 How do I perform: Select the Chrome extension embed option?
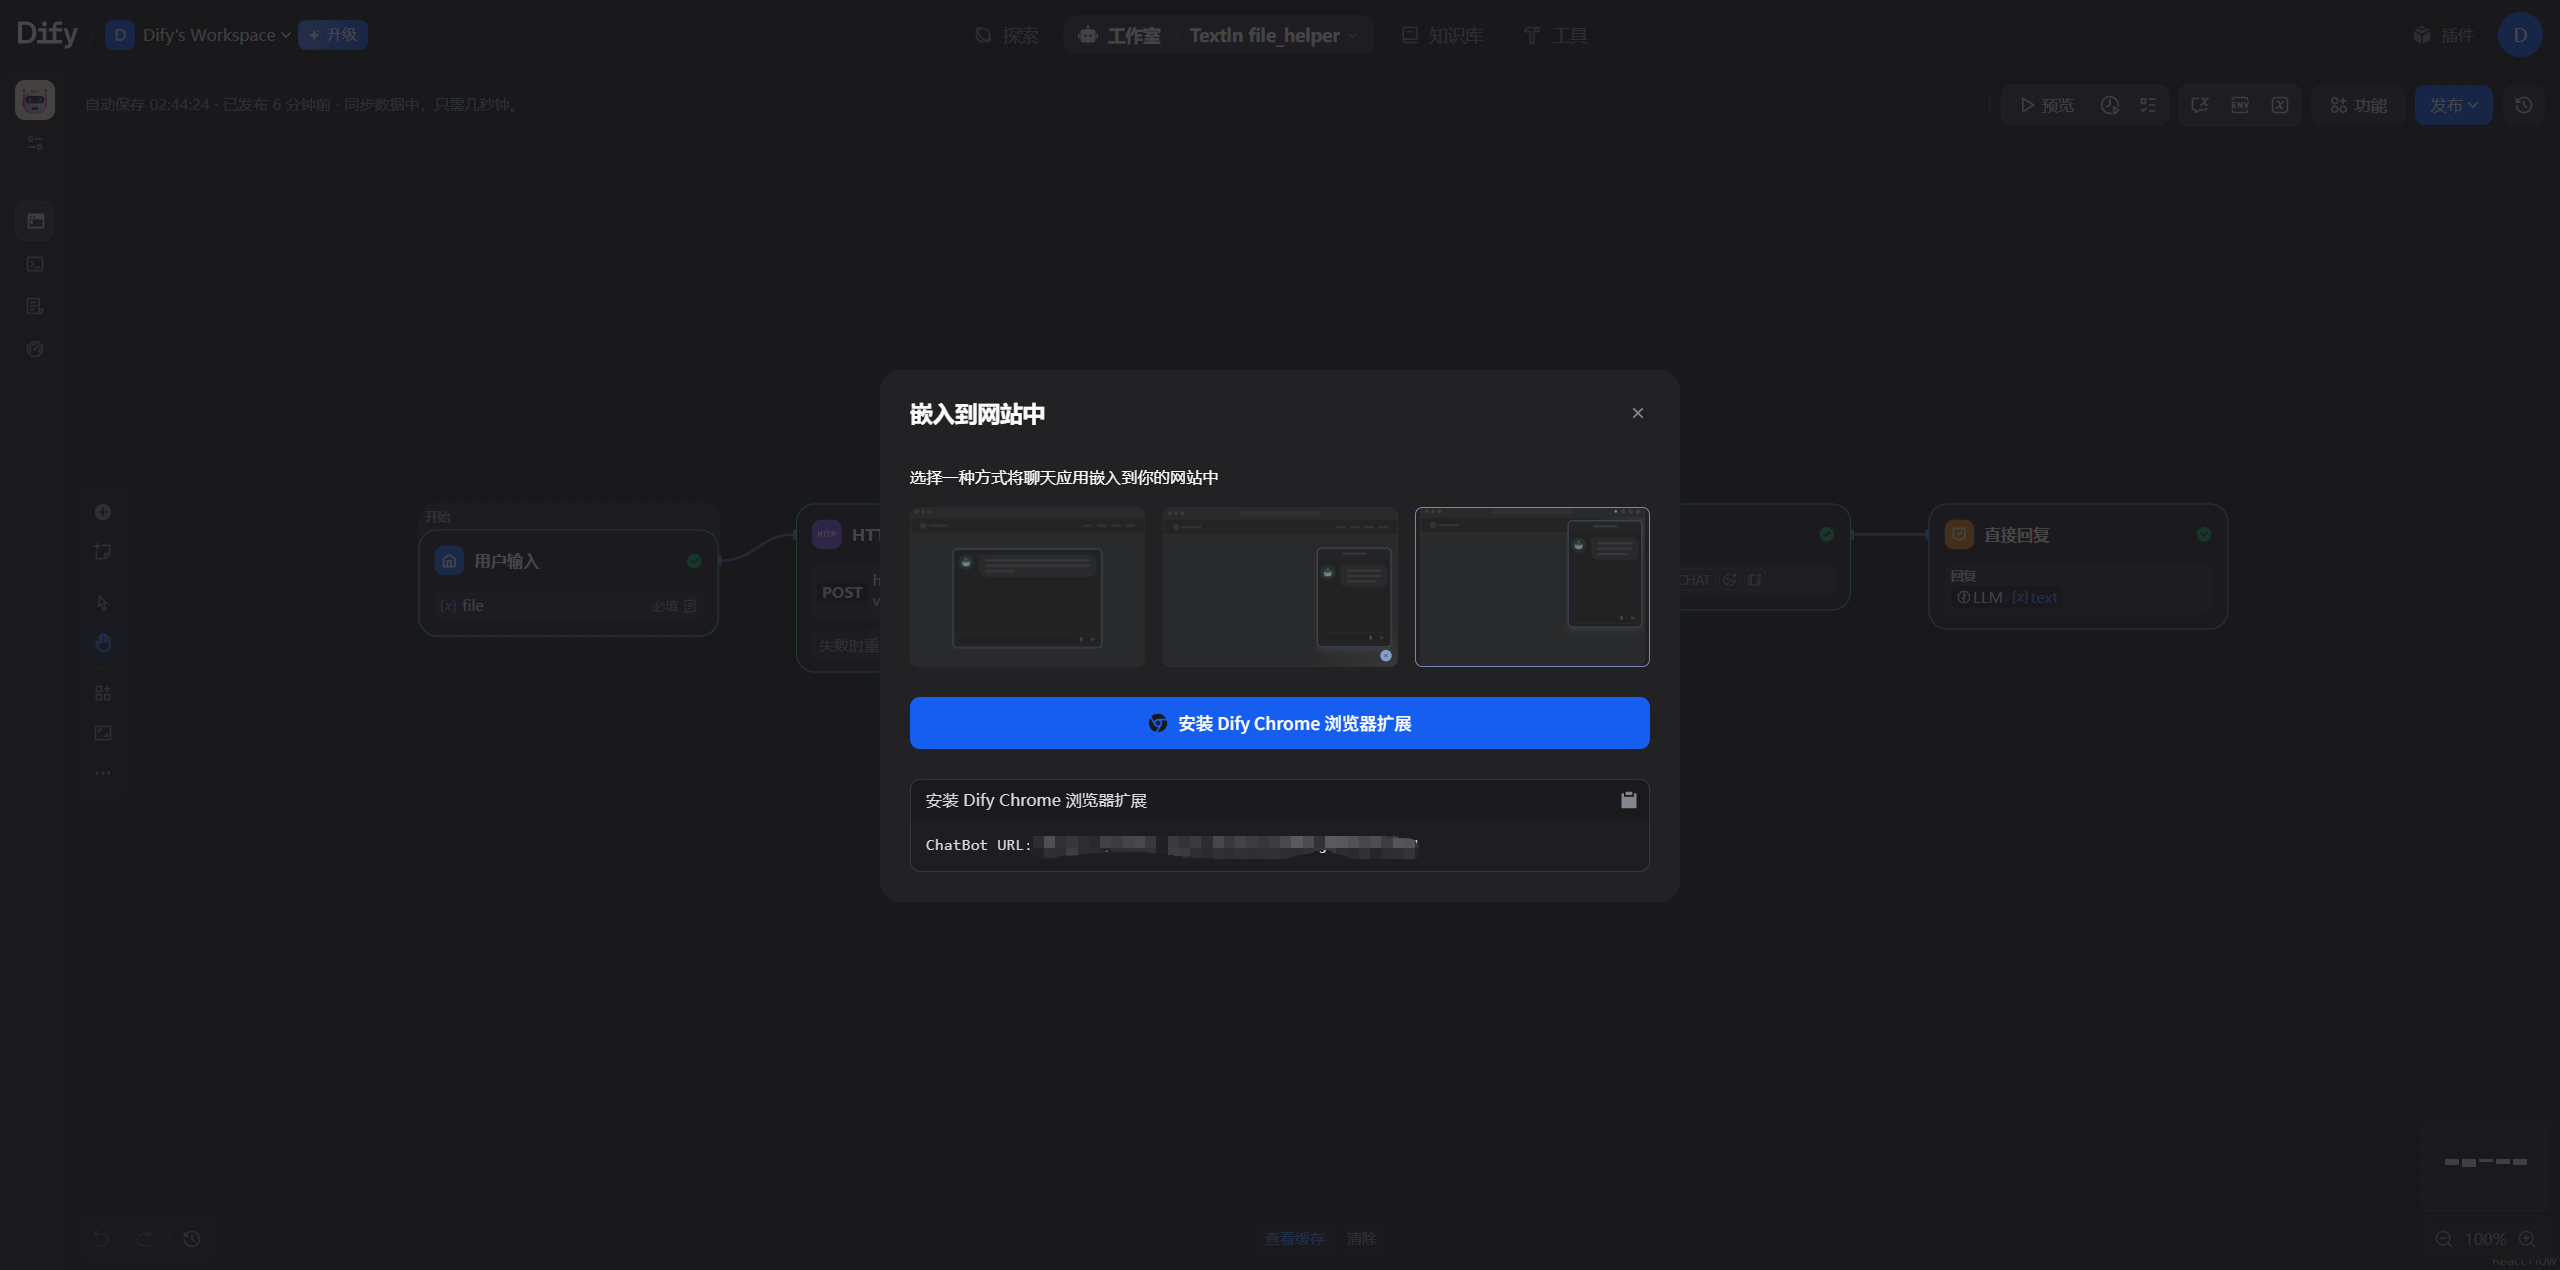(1531, 587)
